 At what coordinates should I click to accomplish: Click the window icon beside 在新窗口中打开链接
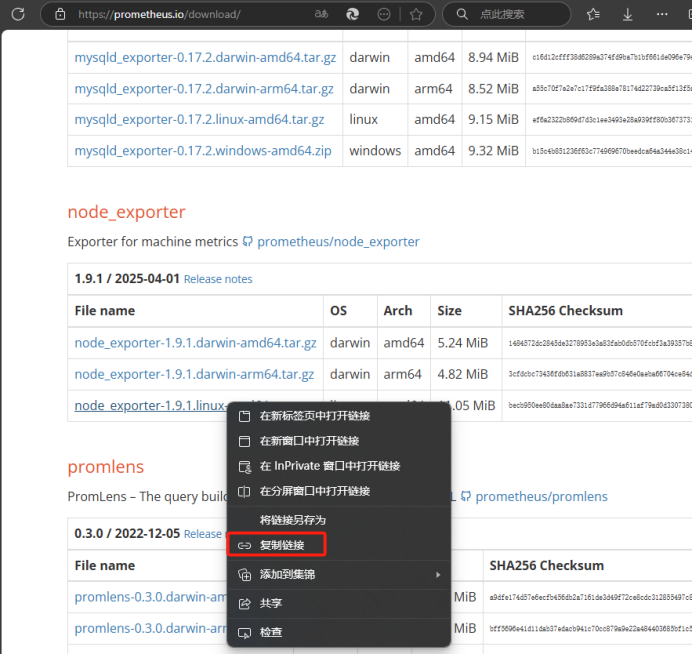[244, 441]
